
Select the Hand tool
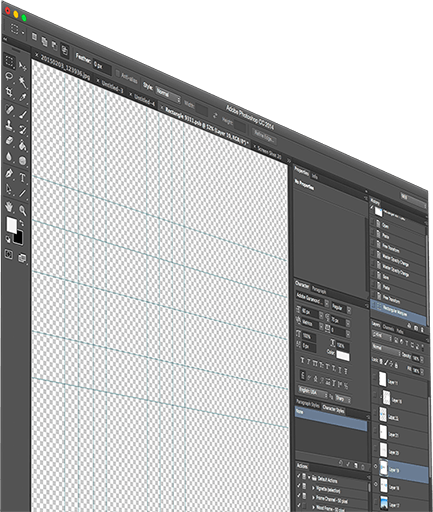(9, 207)
